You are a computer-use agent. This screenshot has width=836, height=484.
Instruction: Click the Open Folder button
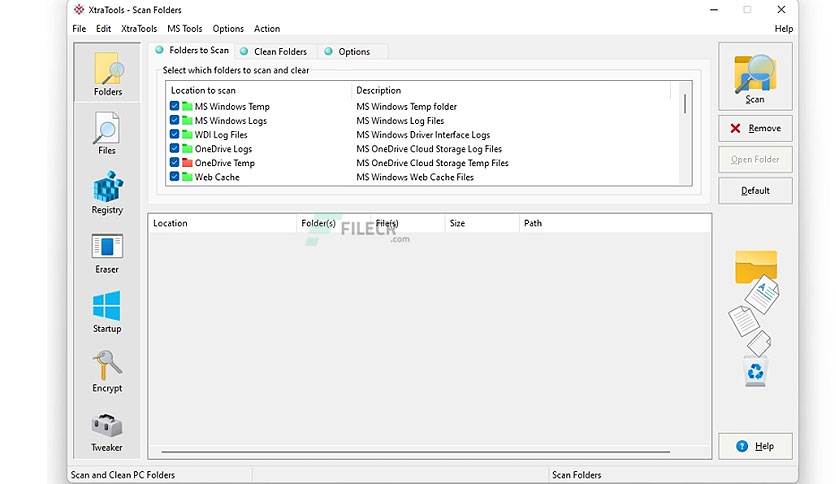(755, 159)
